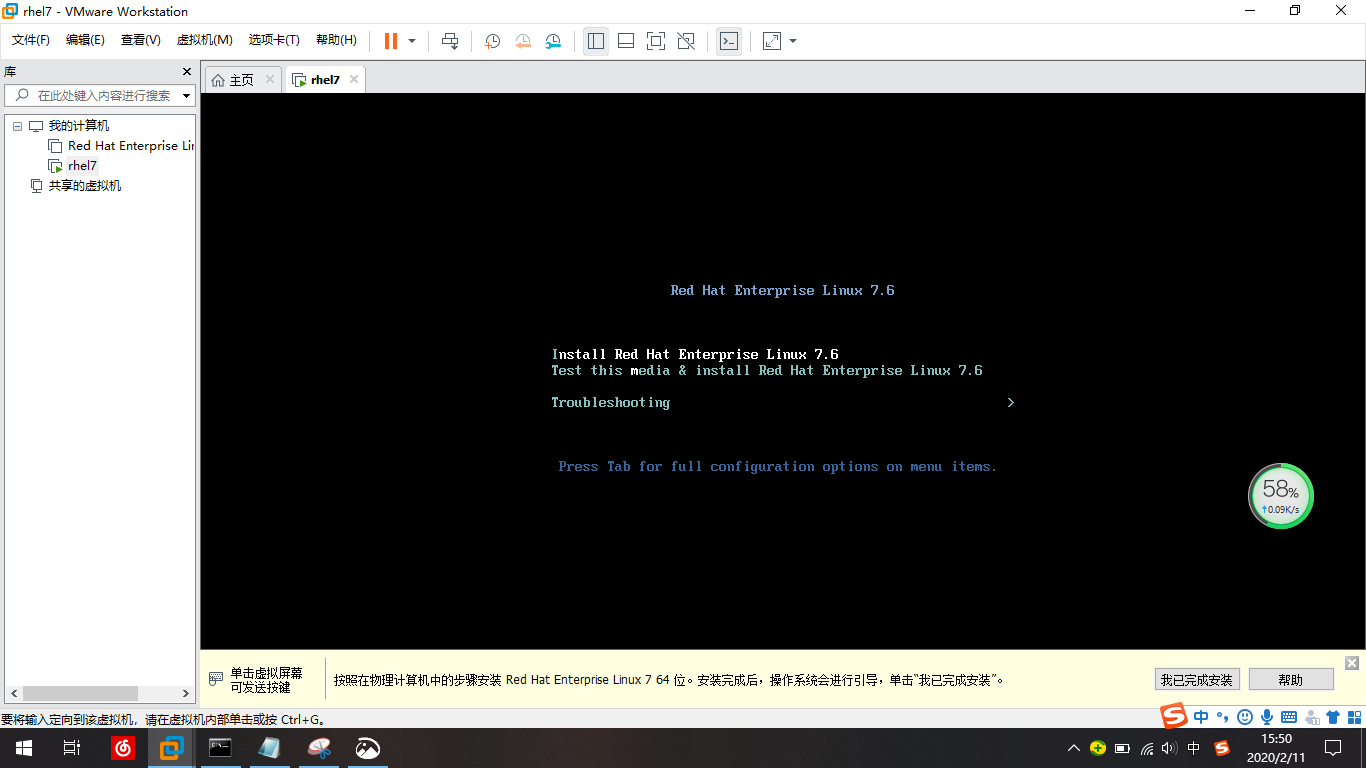Image resolution: width=1366 pixels, height=768 pixels.
Task: Open the stretch display dropdown arrow
Action: pos(793,41)
